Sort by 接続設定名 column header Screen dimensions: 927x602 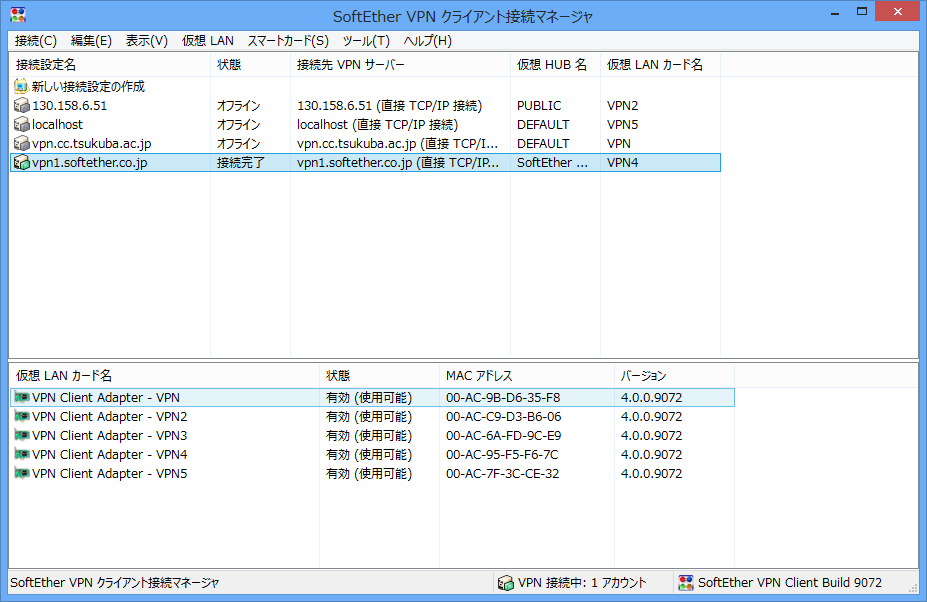pos(110,64)
